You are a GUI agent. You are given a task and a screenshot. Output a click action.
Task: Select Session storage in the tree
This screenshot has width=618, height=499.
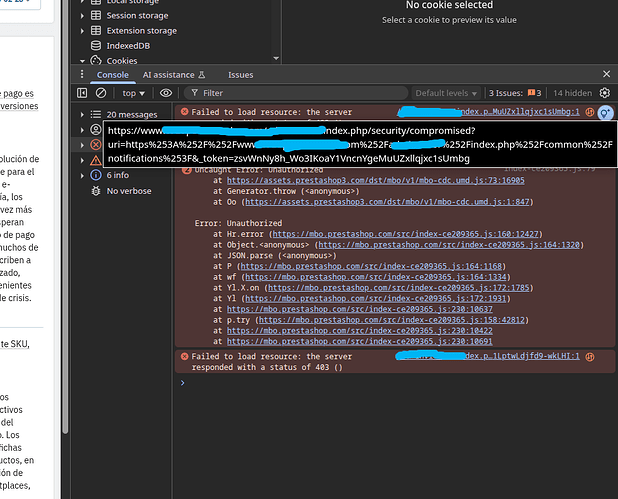[137, 15]
